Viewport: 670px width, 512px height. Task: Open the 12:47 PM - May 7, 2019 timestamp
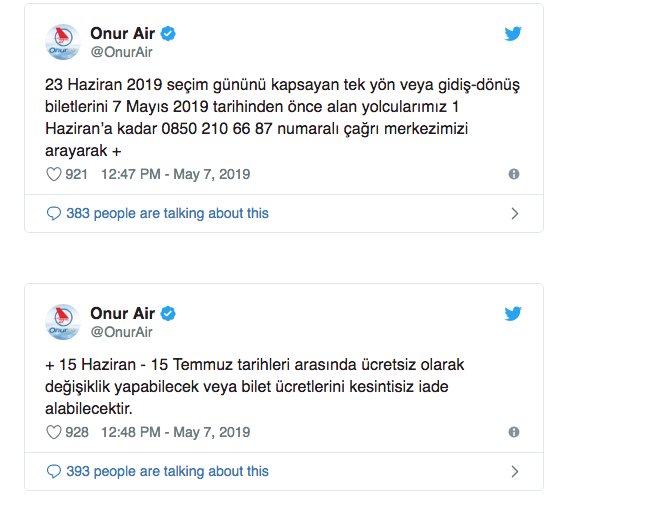point(175,174)
